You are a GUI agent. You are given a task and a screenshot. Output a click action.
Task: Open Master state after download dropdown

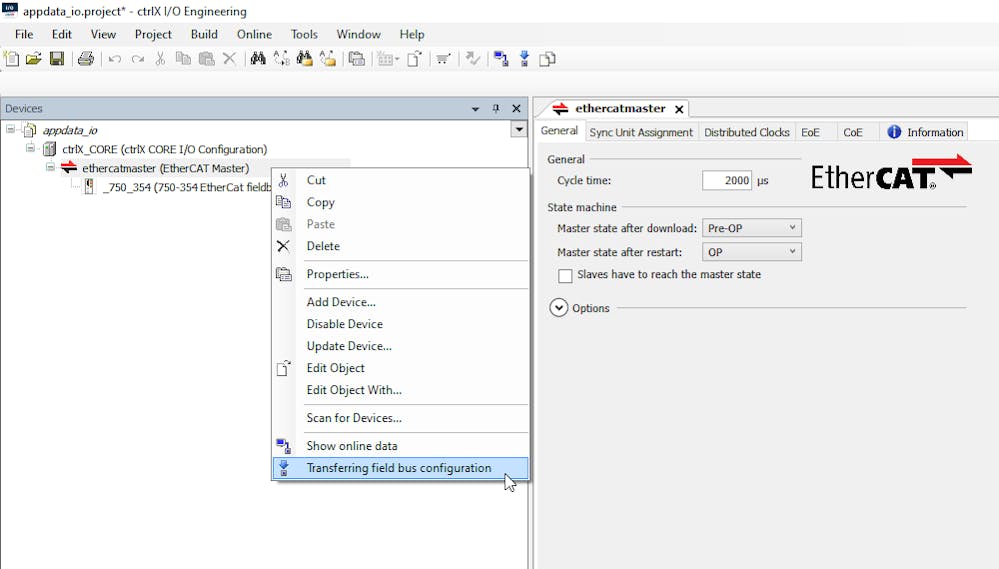click(752, 228)
